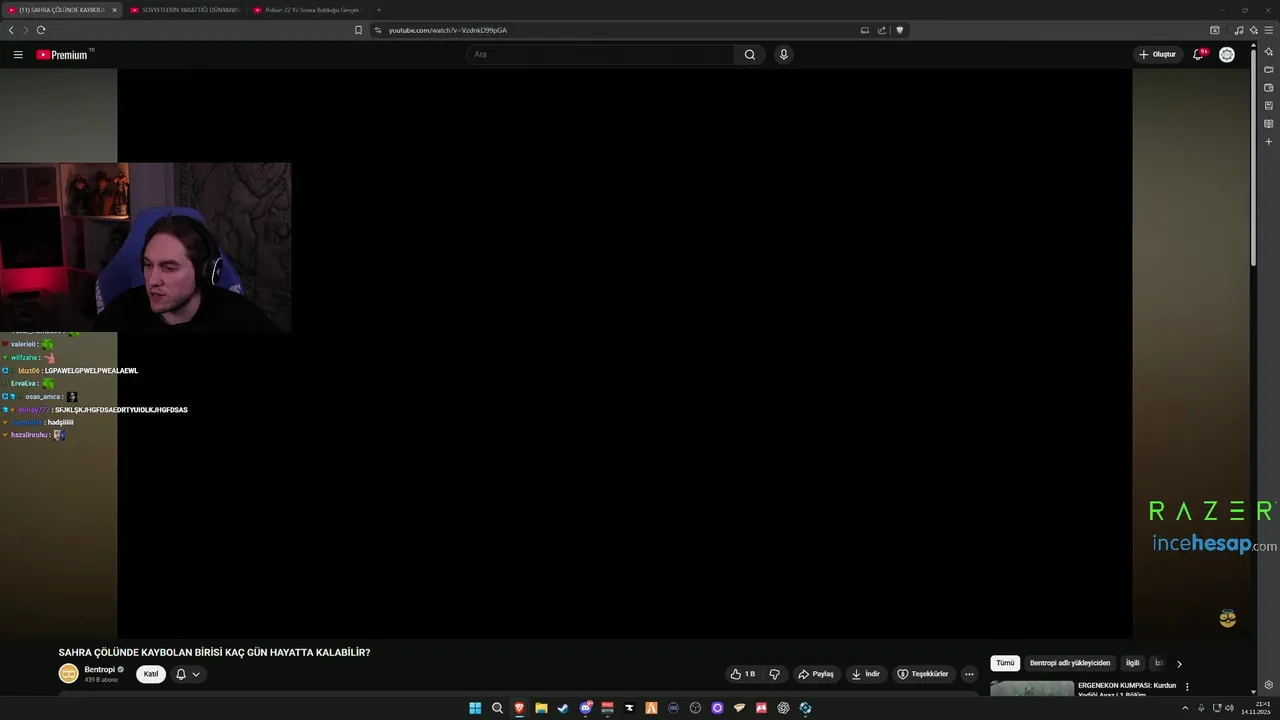Select the İlgili filter chip
This screenshot has width=1280, height=720.
(1133, 663)
